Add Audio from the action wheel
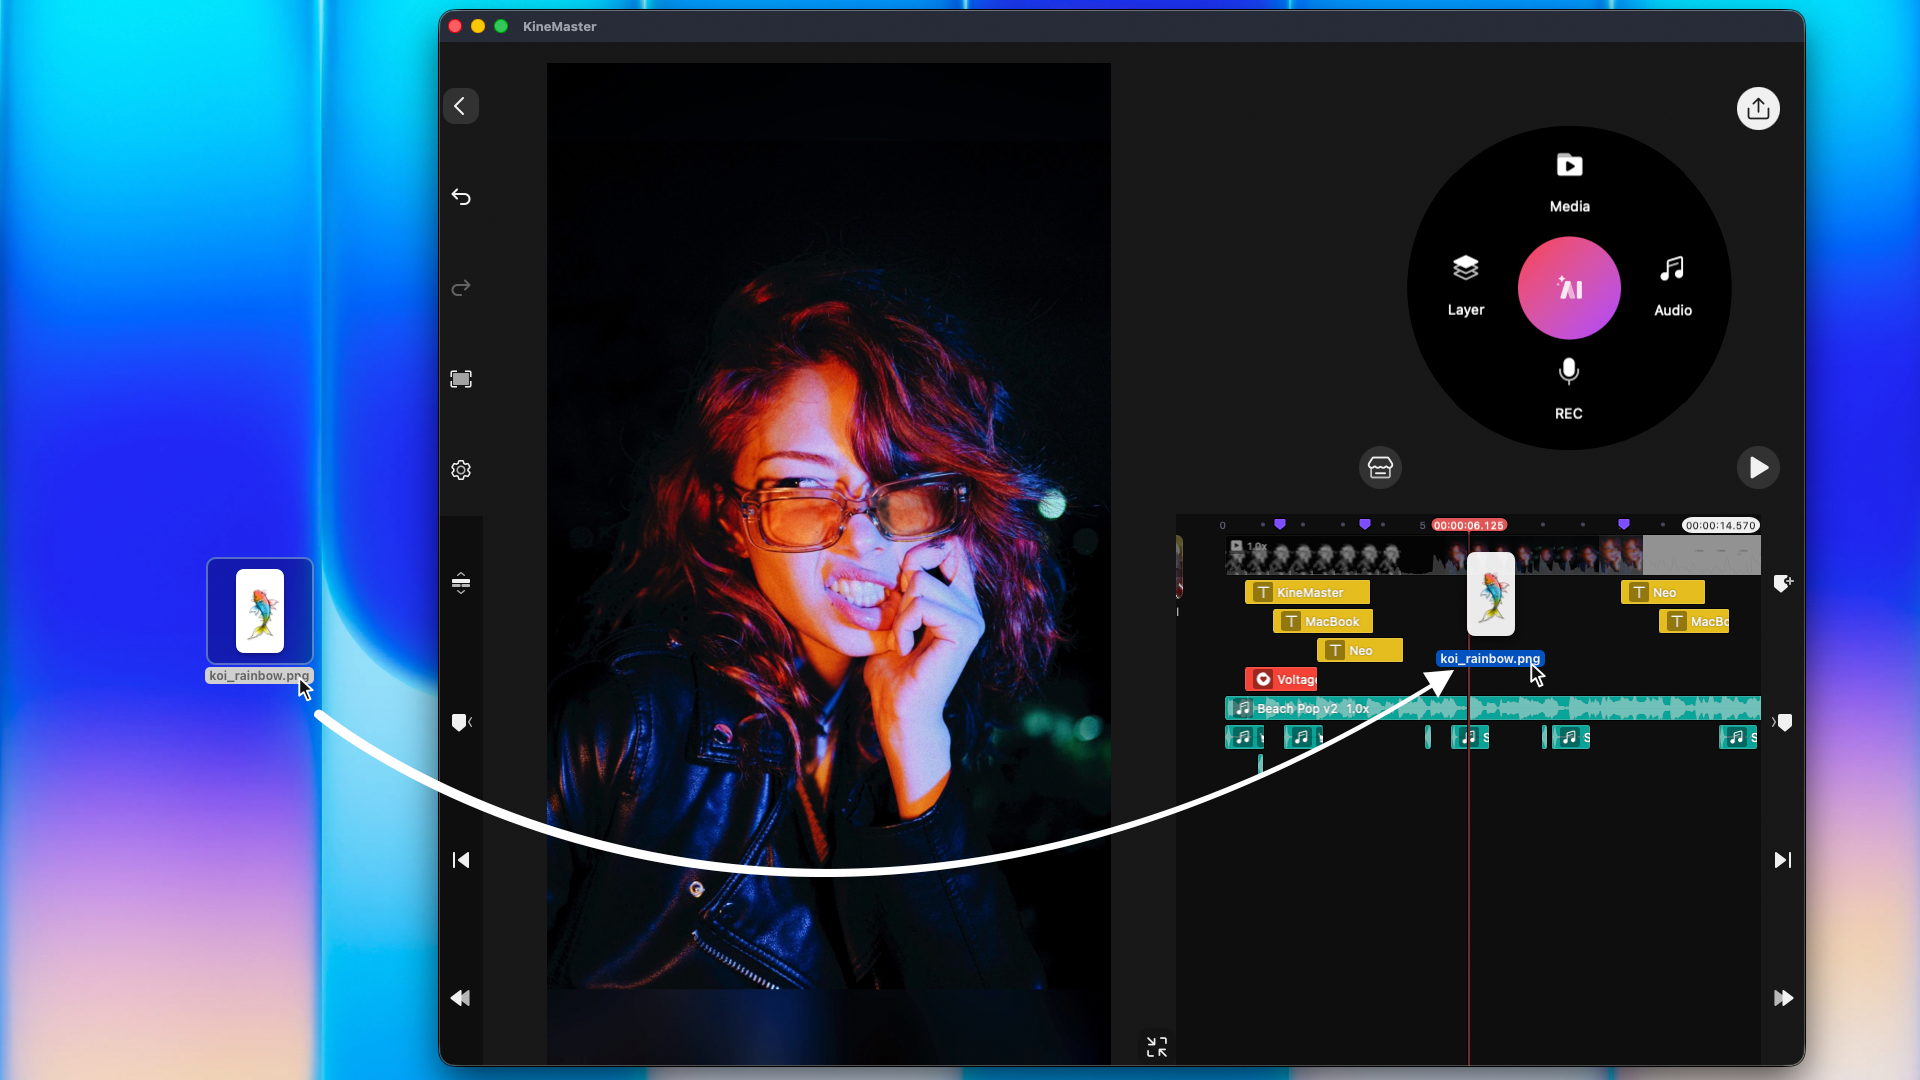This screenshot has height=1080, width=1920. (1672, 283)
